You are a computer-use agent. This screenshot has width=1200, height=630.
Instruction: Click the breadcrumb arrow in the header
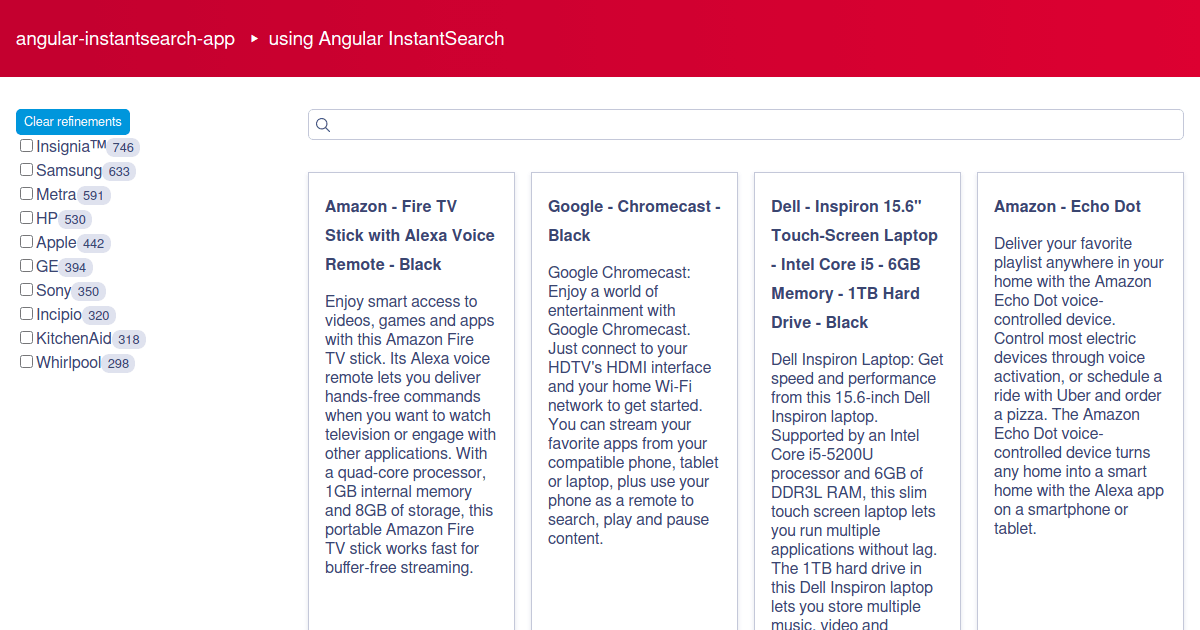(x=253, y=39)
